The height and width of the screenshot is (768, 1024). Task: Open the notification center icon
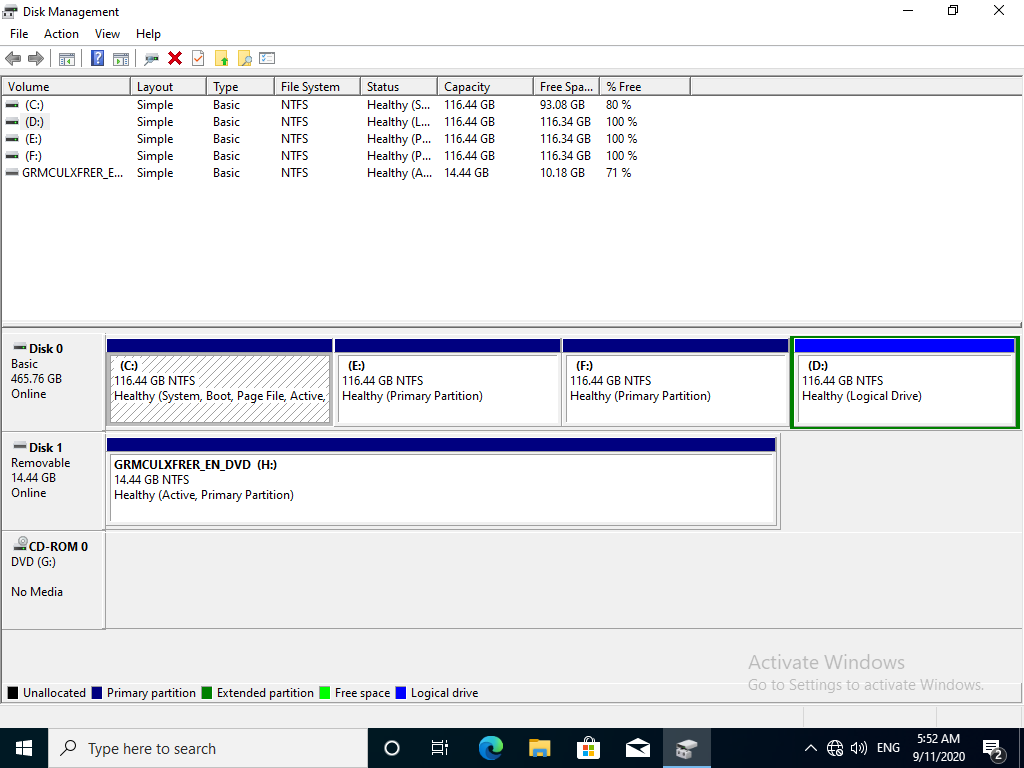993,749
